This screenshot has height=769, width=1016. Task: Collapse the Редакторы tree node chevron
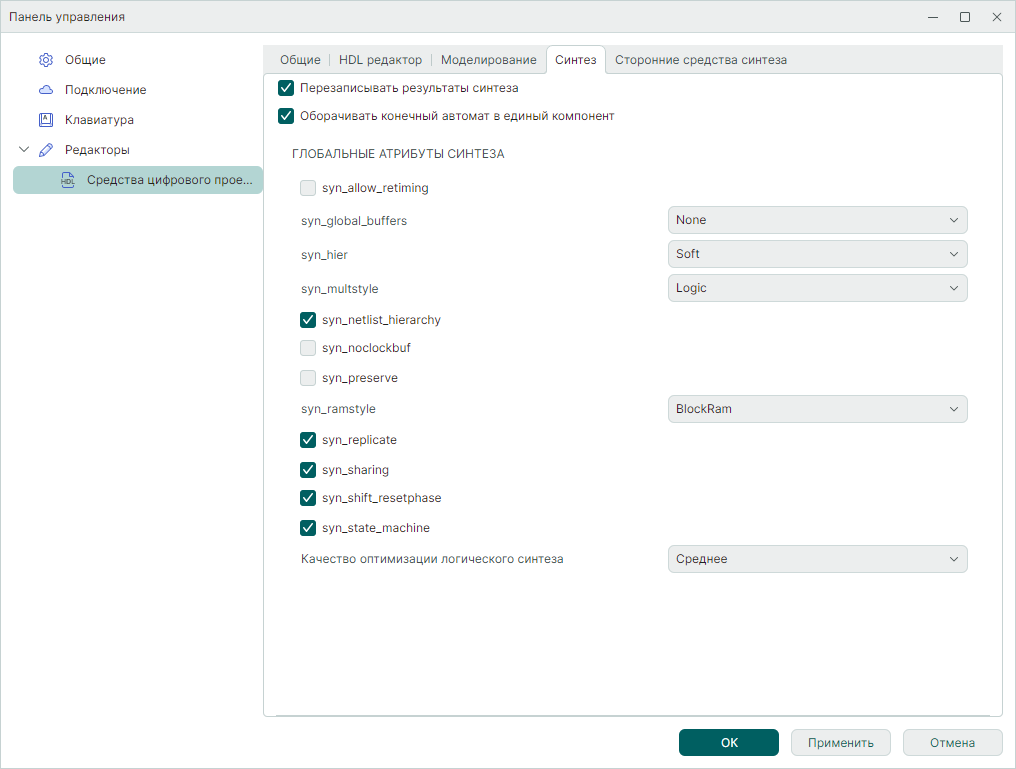click(25, 150)
